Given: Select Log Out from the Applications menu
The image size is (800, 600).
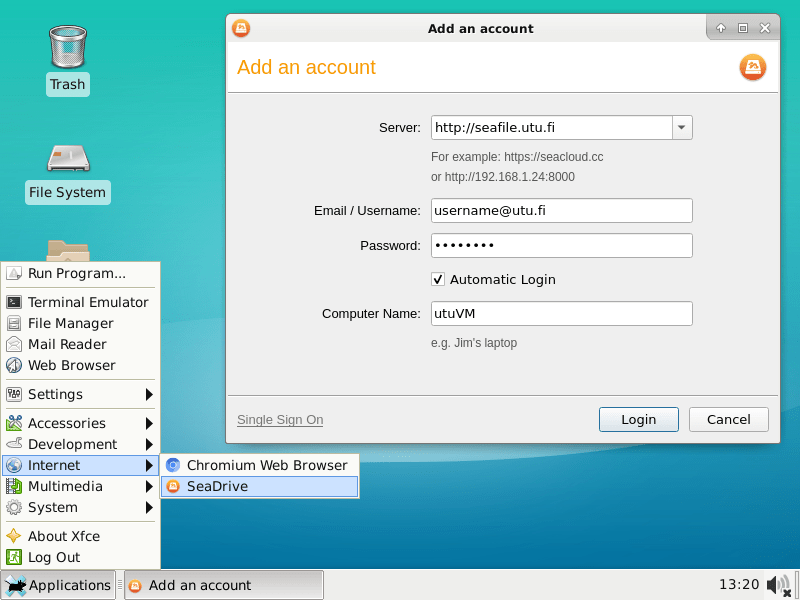Looking at the screenshot, I should pos(81,557).
